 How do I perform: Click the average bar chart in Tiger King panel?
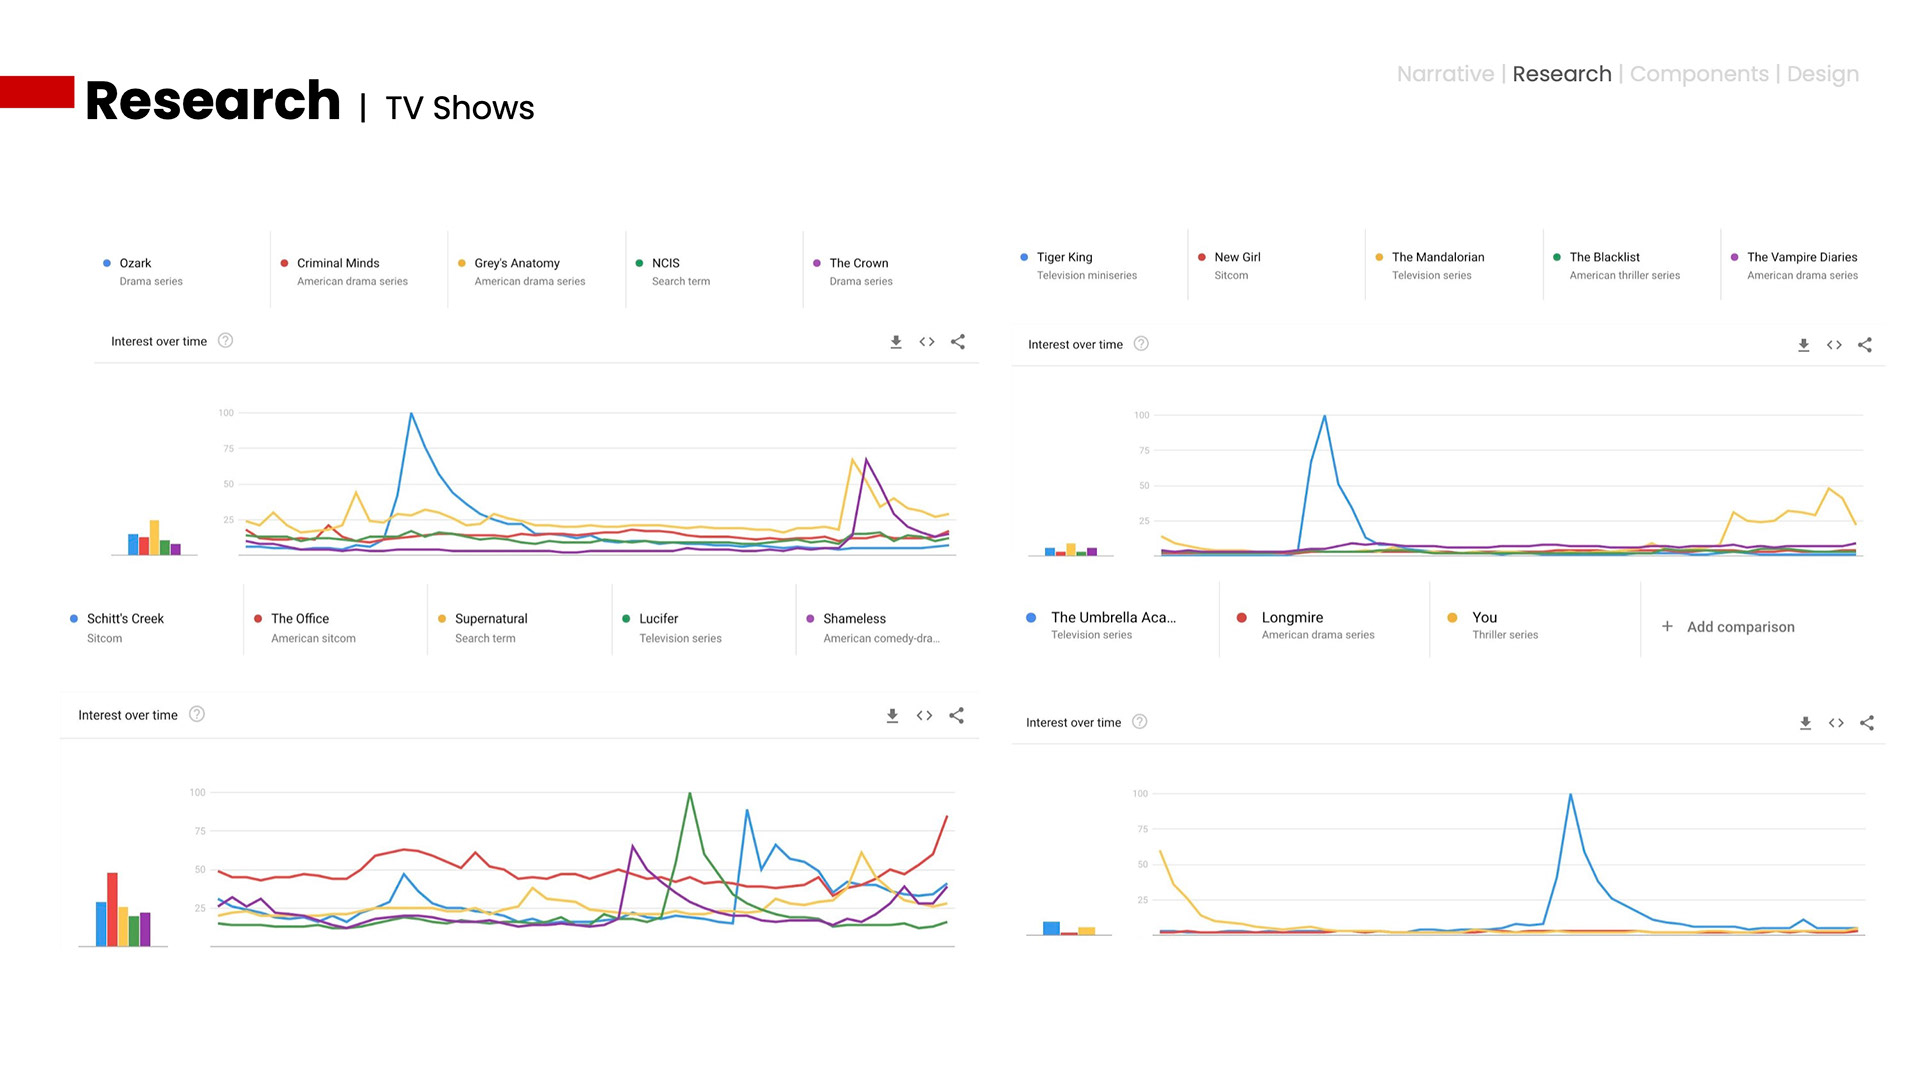pyautogui.click(x=1071, y=550)
